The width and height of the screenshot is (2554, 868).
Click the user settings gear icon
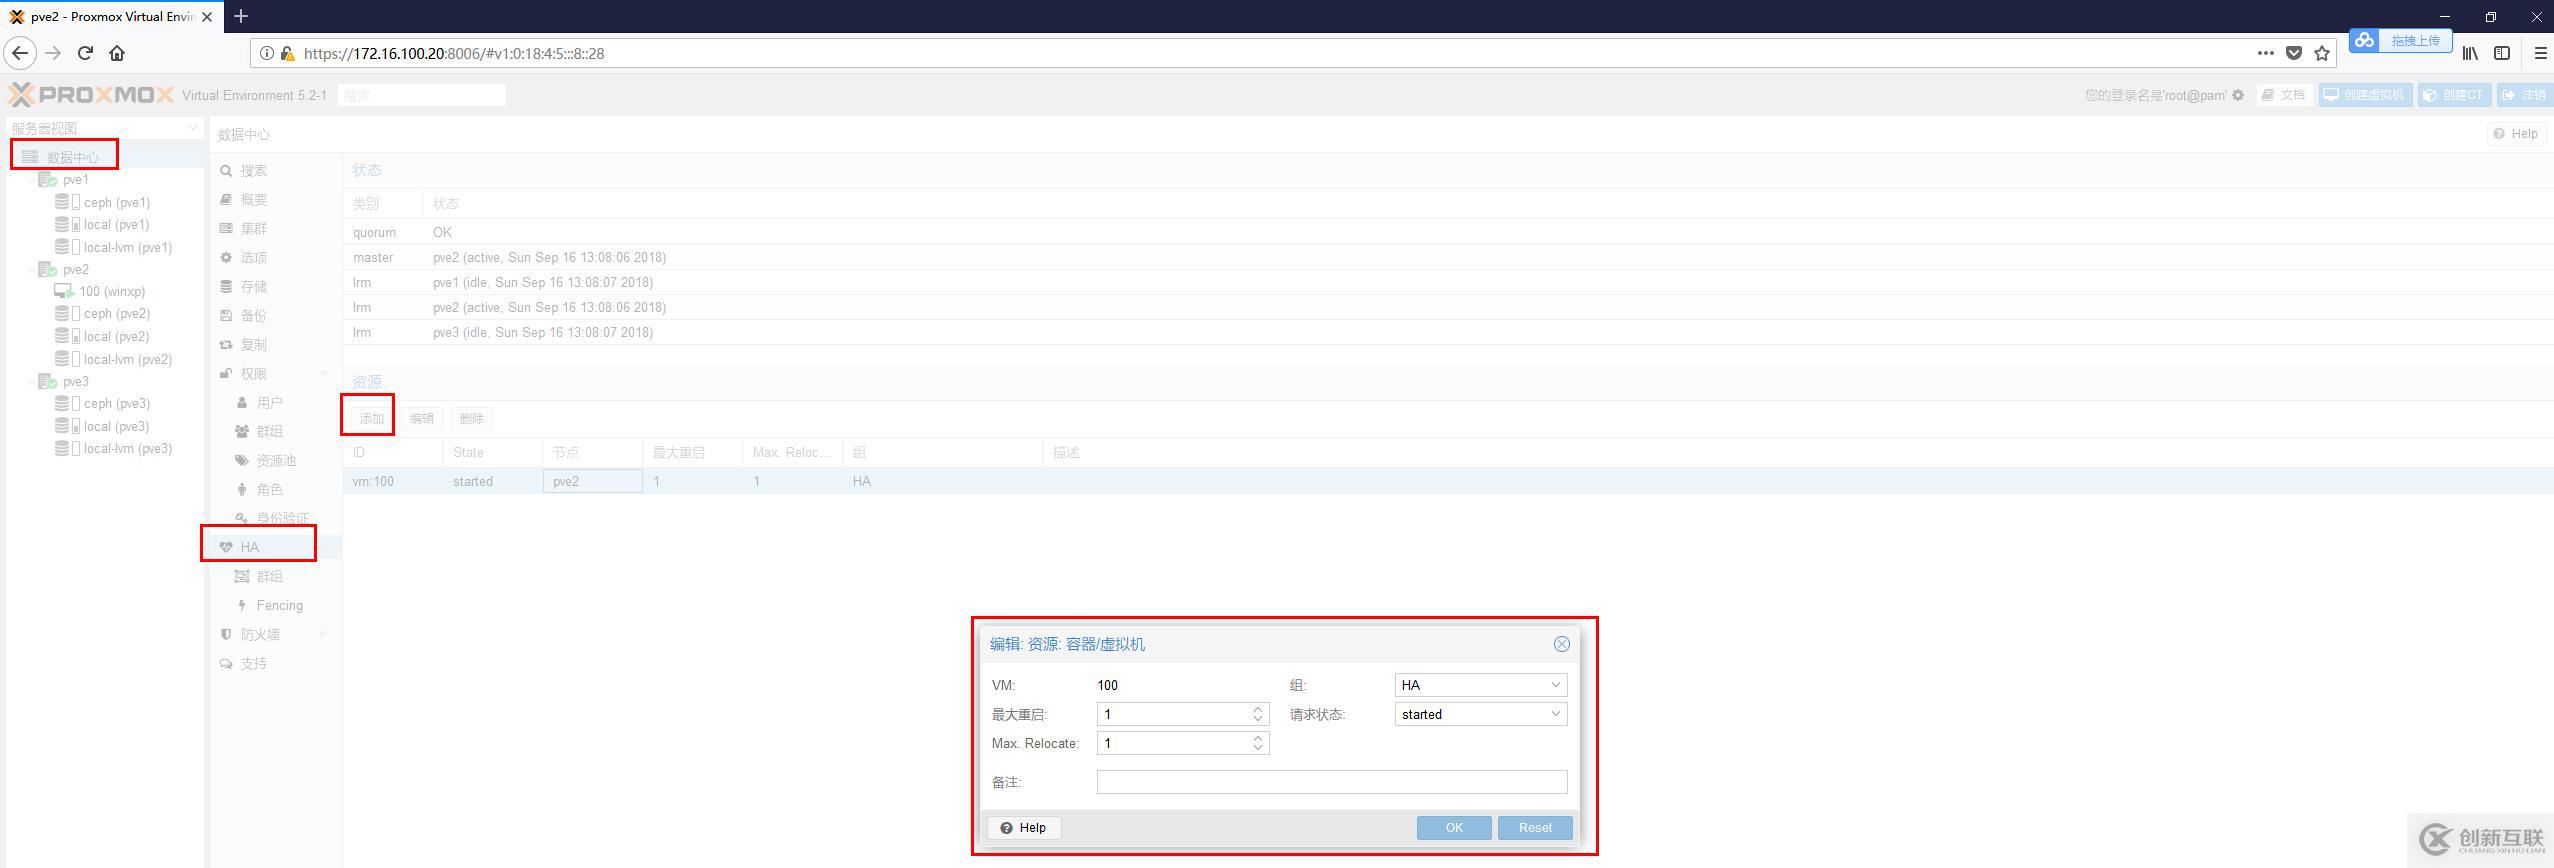point(2238,95)
